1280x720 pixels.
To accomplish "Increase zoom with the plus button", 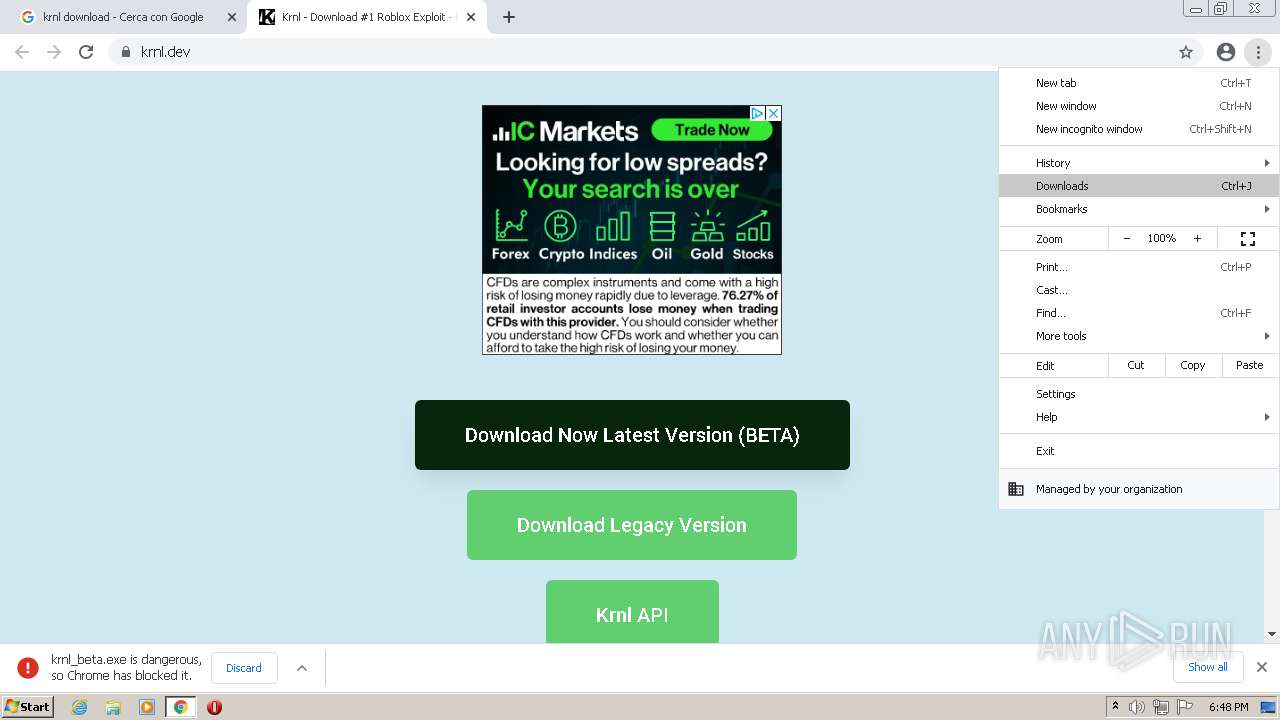I will pyautogui.click(x=1197, y=239).
